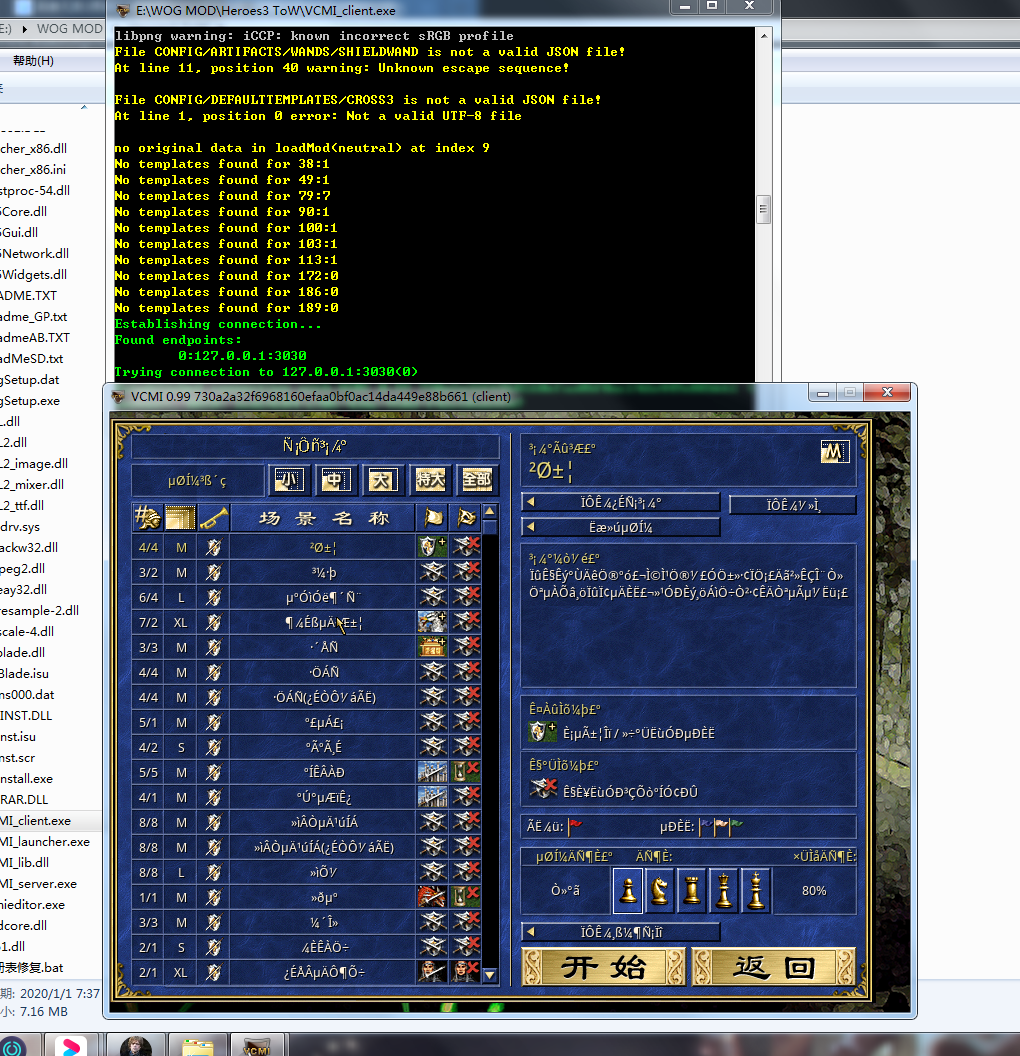Select the server.exe file in Explorer
This screenshot has width=1020, height=1056.
39,884
